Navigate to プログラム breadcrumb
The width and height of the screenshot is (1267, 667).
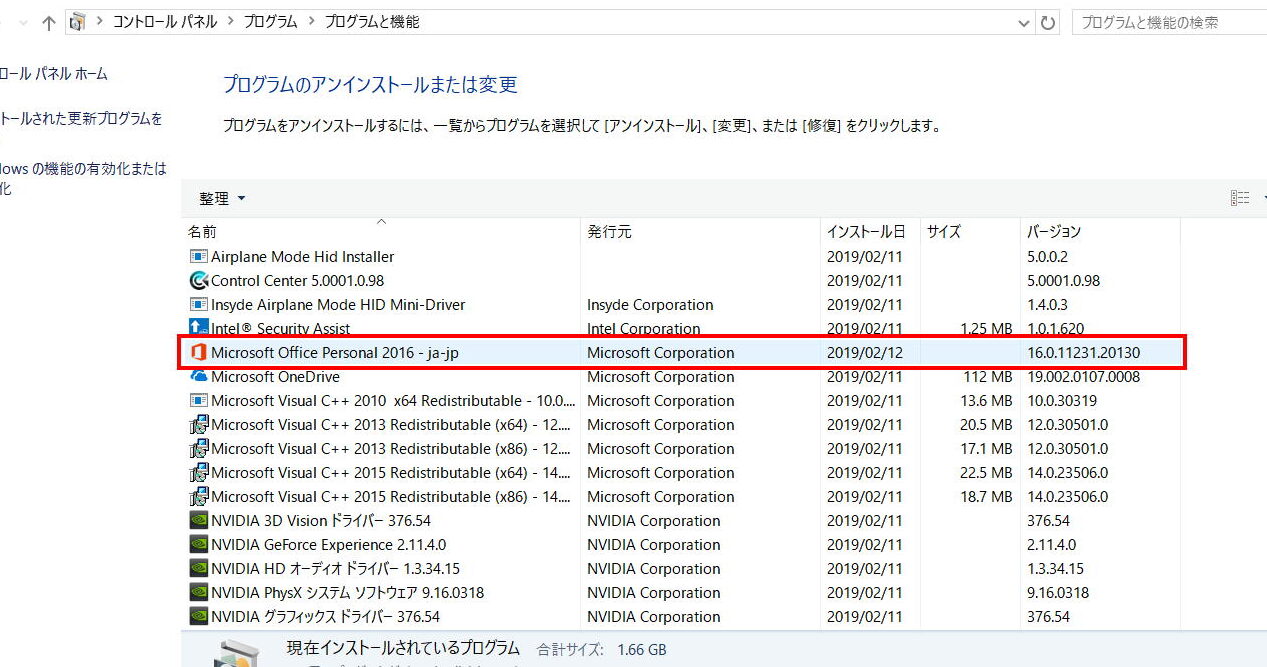pyautogui.click(x=271, y=22)
